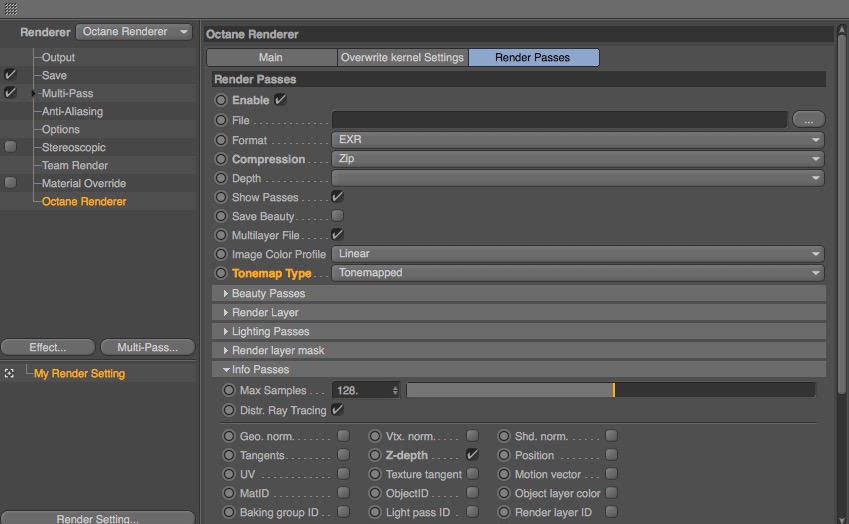
Task: Toggle the Show Passes checkbox
Action: [x=337, y=196]
